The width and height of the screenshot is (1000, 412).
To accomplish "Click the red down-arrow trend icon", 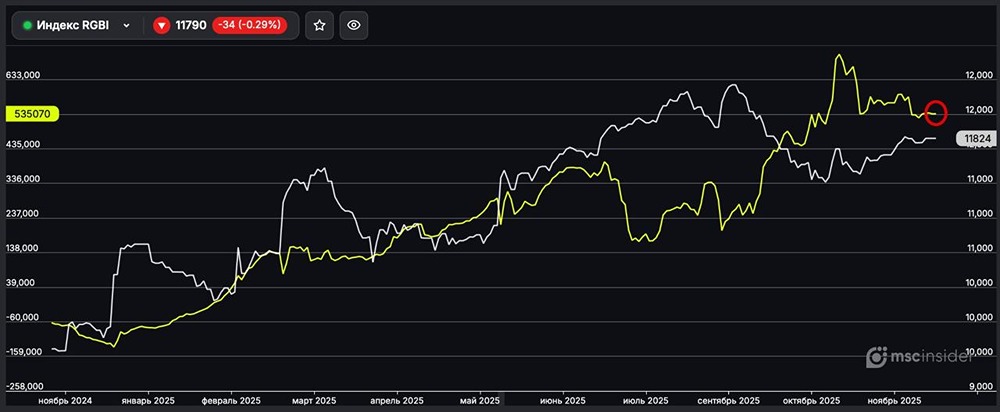I will [x=162, y=27].
